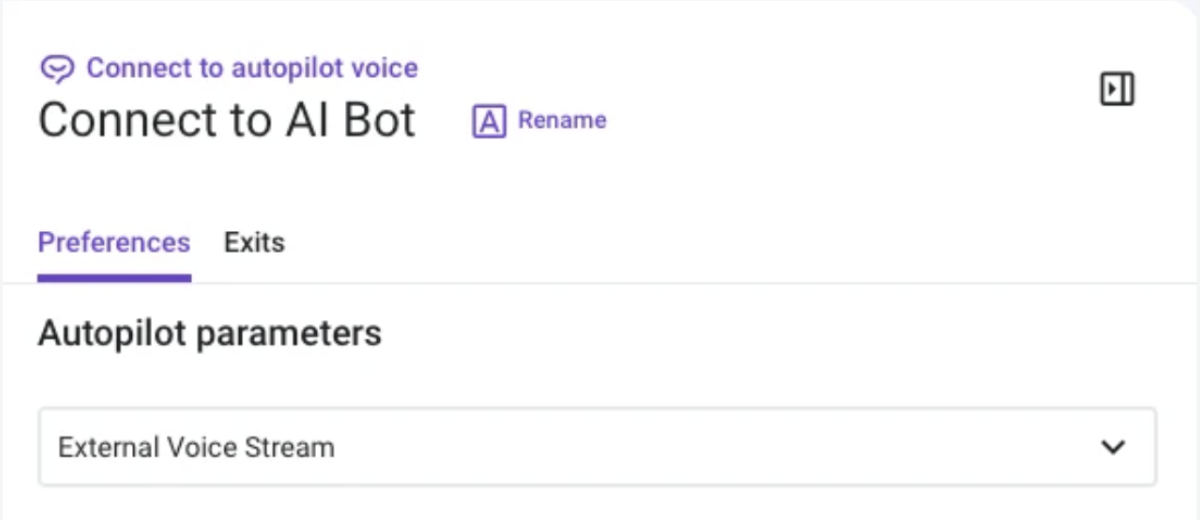Rename the Connect to AI Bot widget
The image size is (1200, 520).
tap(539, 121)
